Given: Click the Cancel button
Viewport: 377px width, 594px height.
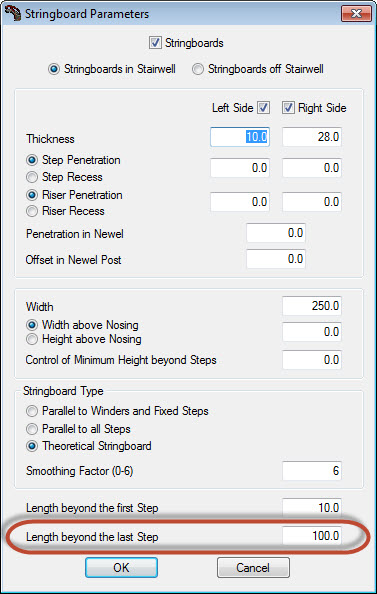Looking at the screenshot, I should (x=253, y=567).
